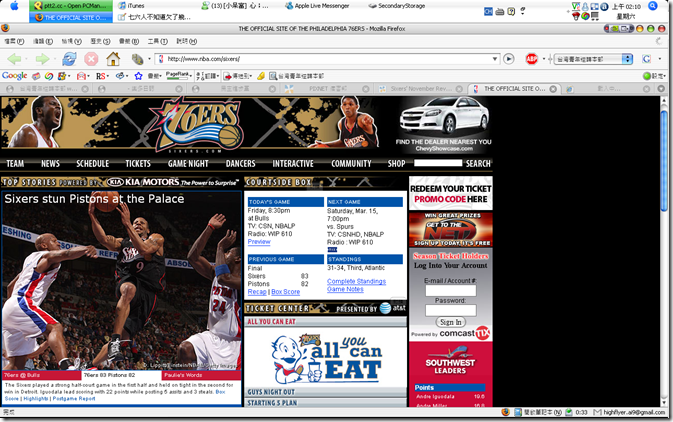The image size is (673, 422).
Task: Open the Box Score link in Courtside Box
Action: tap(285, 291)
